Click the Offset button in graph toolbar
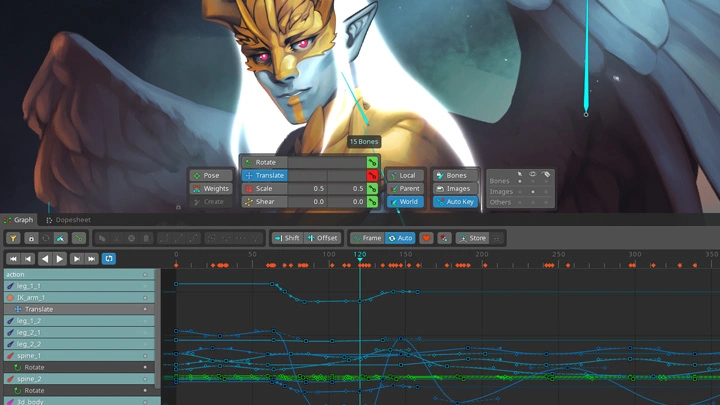 coord(322,238)
